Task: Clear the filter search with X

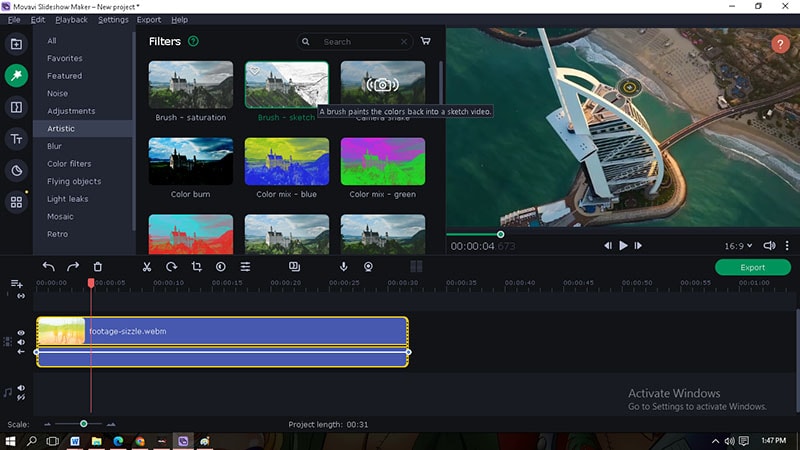Action: (x=404, y=42)
